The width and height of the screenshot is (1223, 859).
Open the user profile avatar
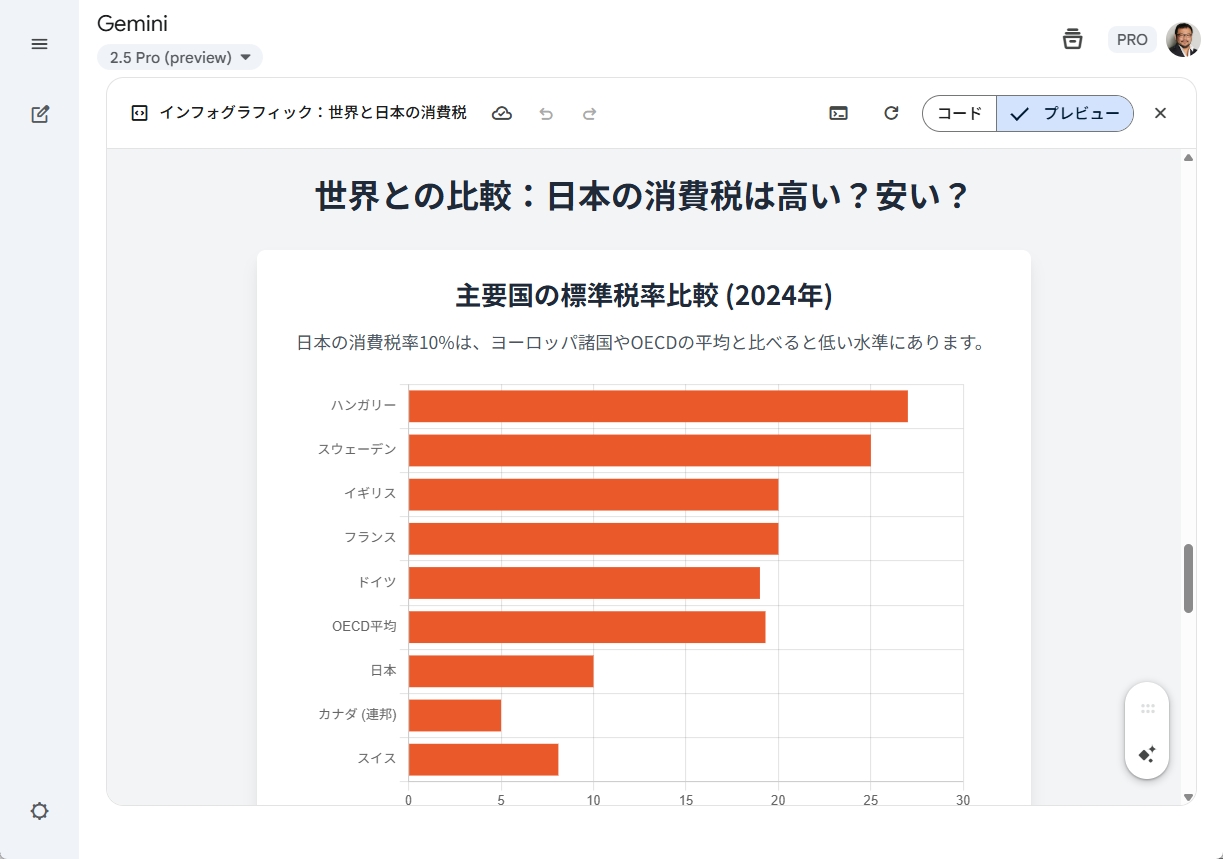click(x=1183, y=40)
